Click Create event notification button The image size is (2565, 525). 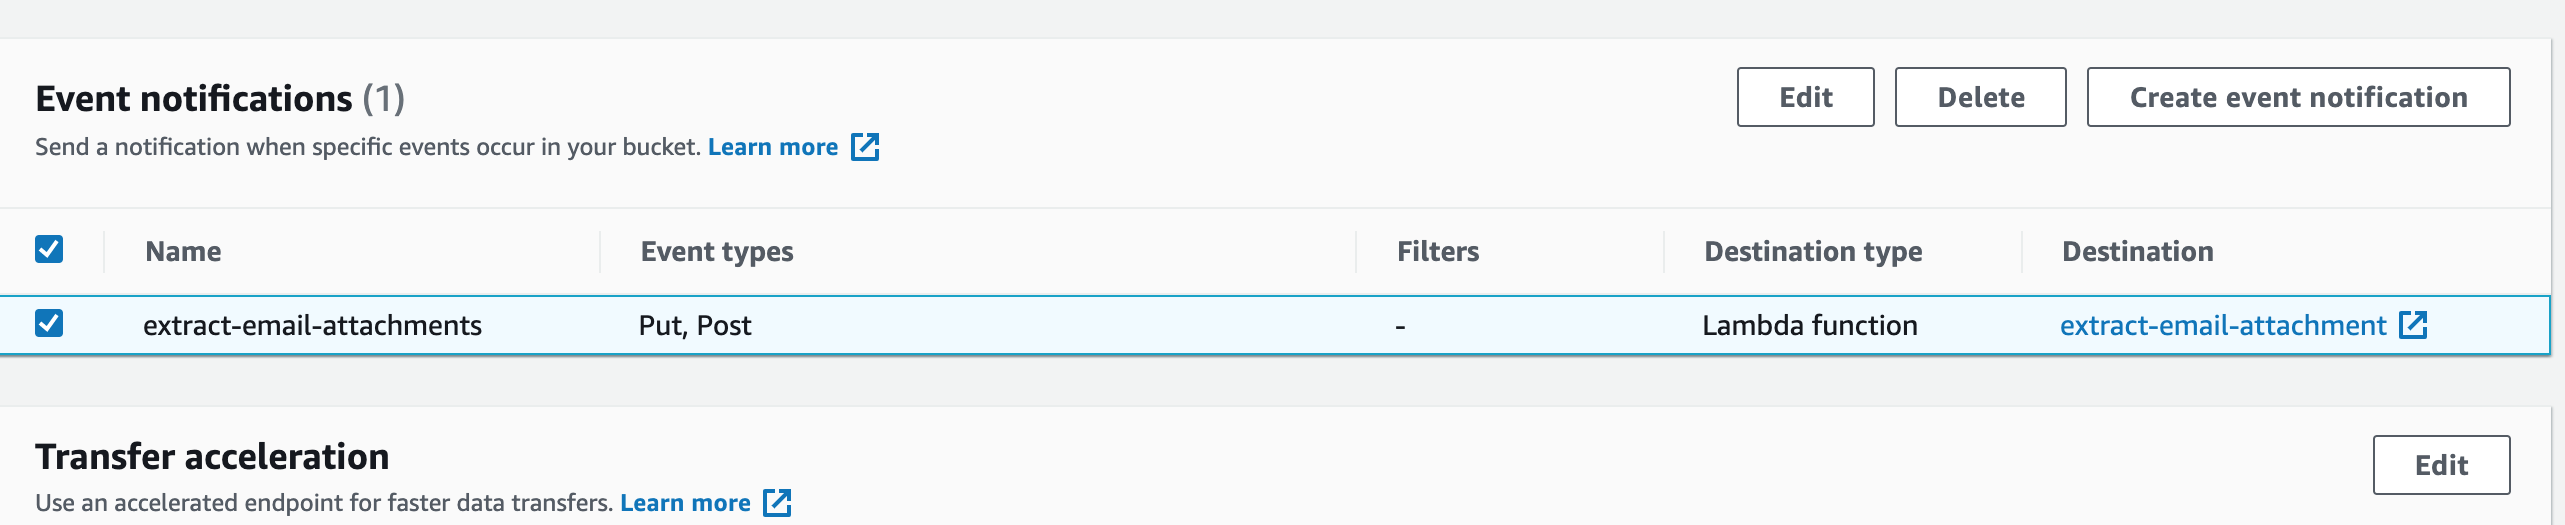point(2298,97)
